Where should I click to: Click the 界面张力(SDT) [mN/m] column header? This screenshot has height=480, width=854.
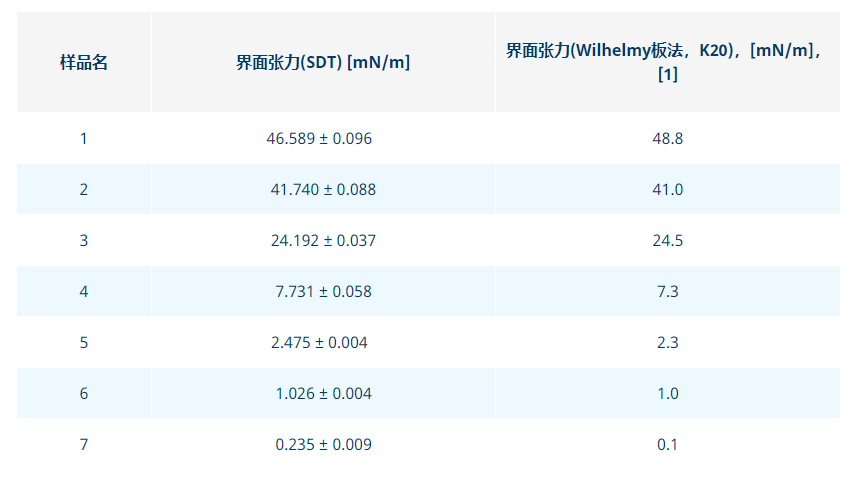coord(323,62)
